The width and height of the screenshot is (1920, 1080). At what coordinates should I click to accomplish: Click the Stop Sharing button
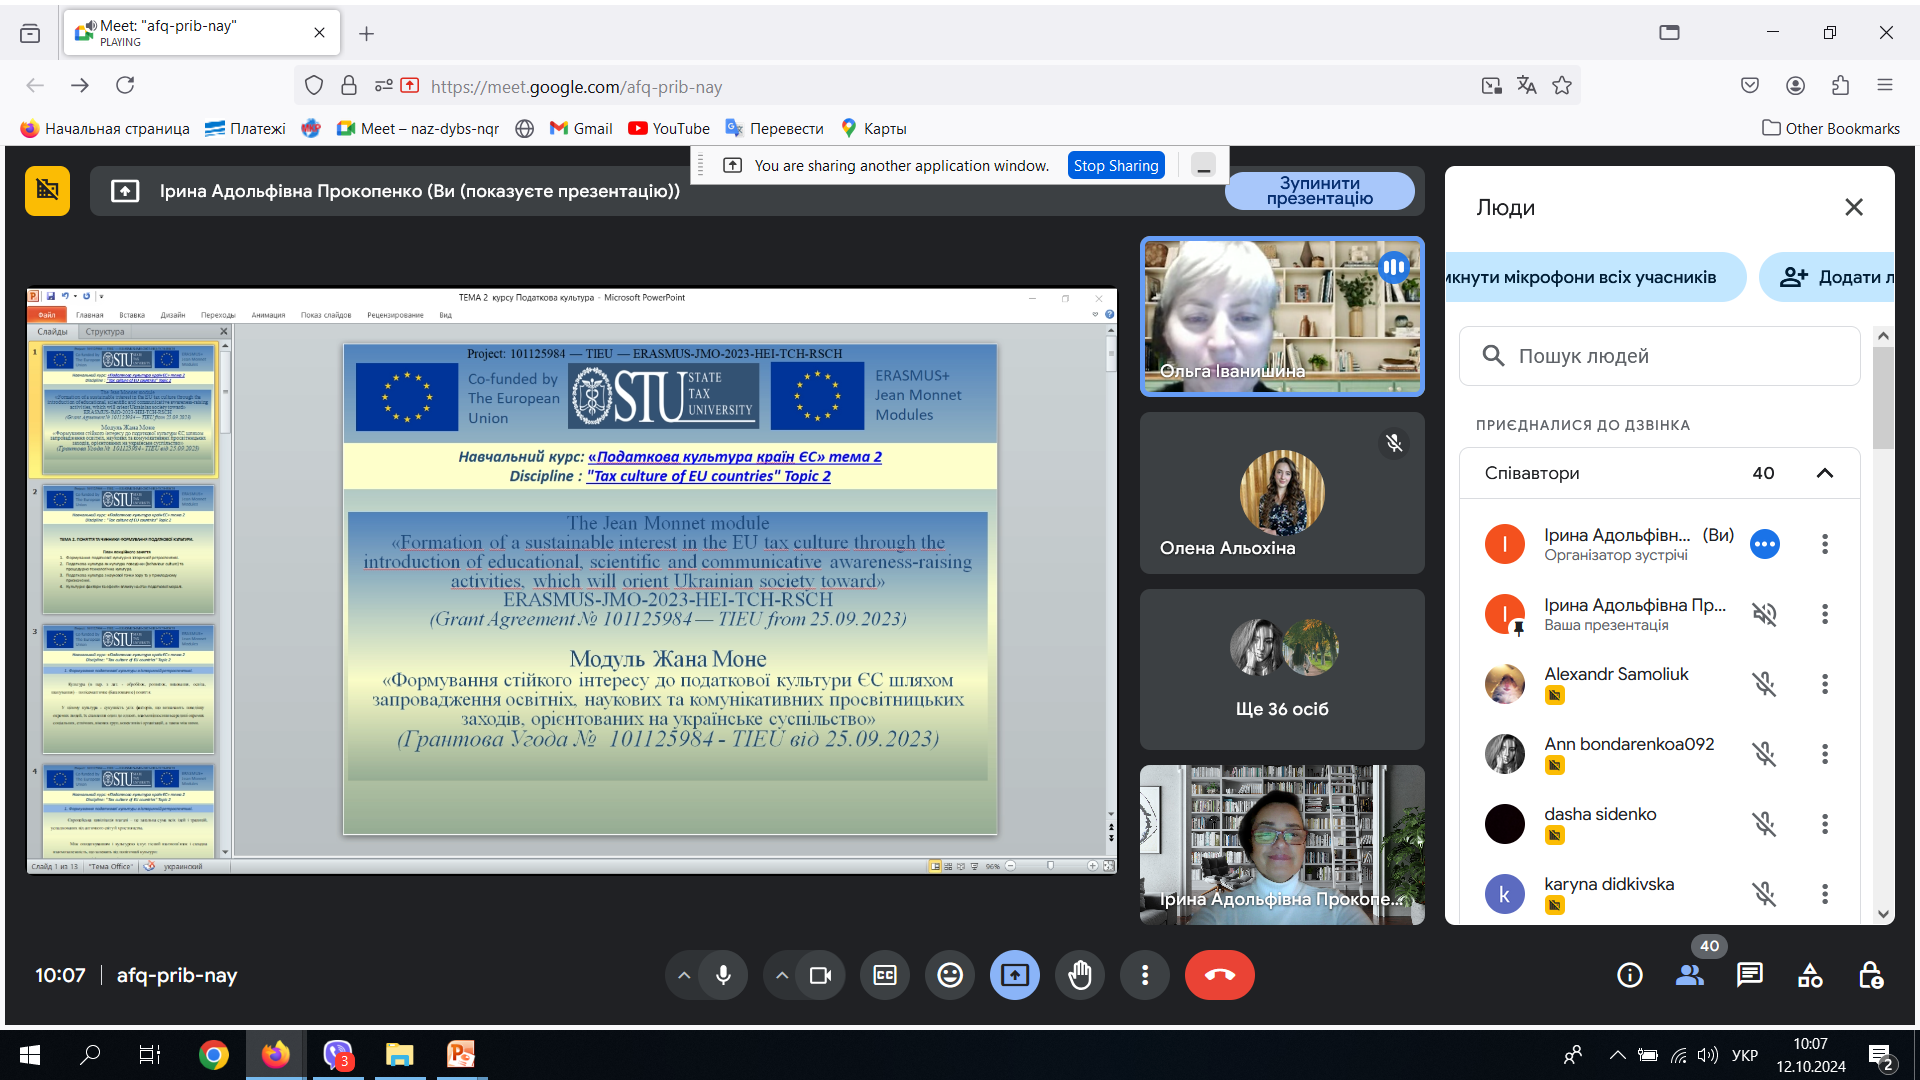click(x=1113, y=165)
